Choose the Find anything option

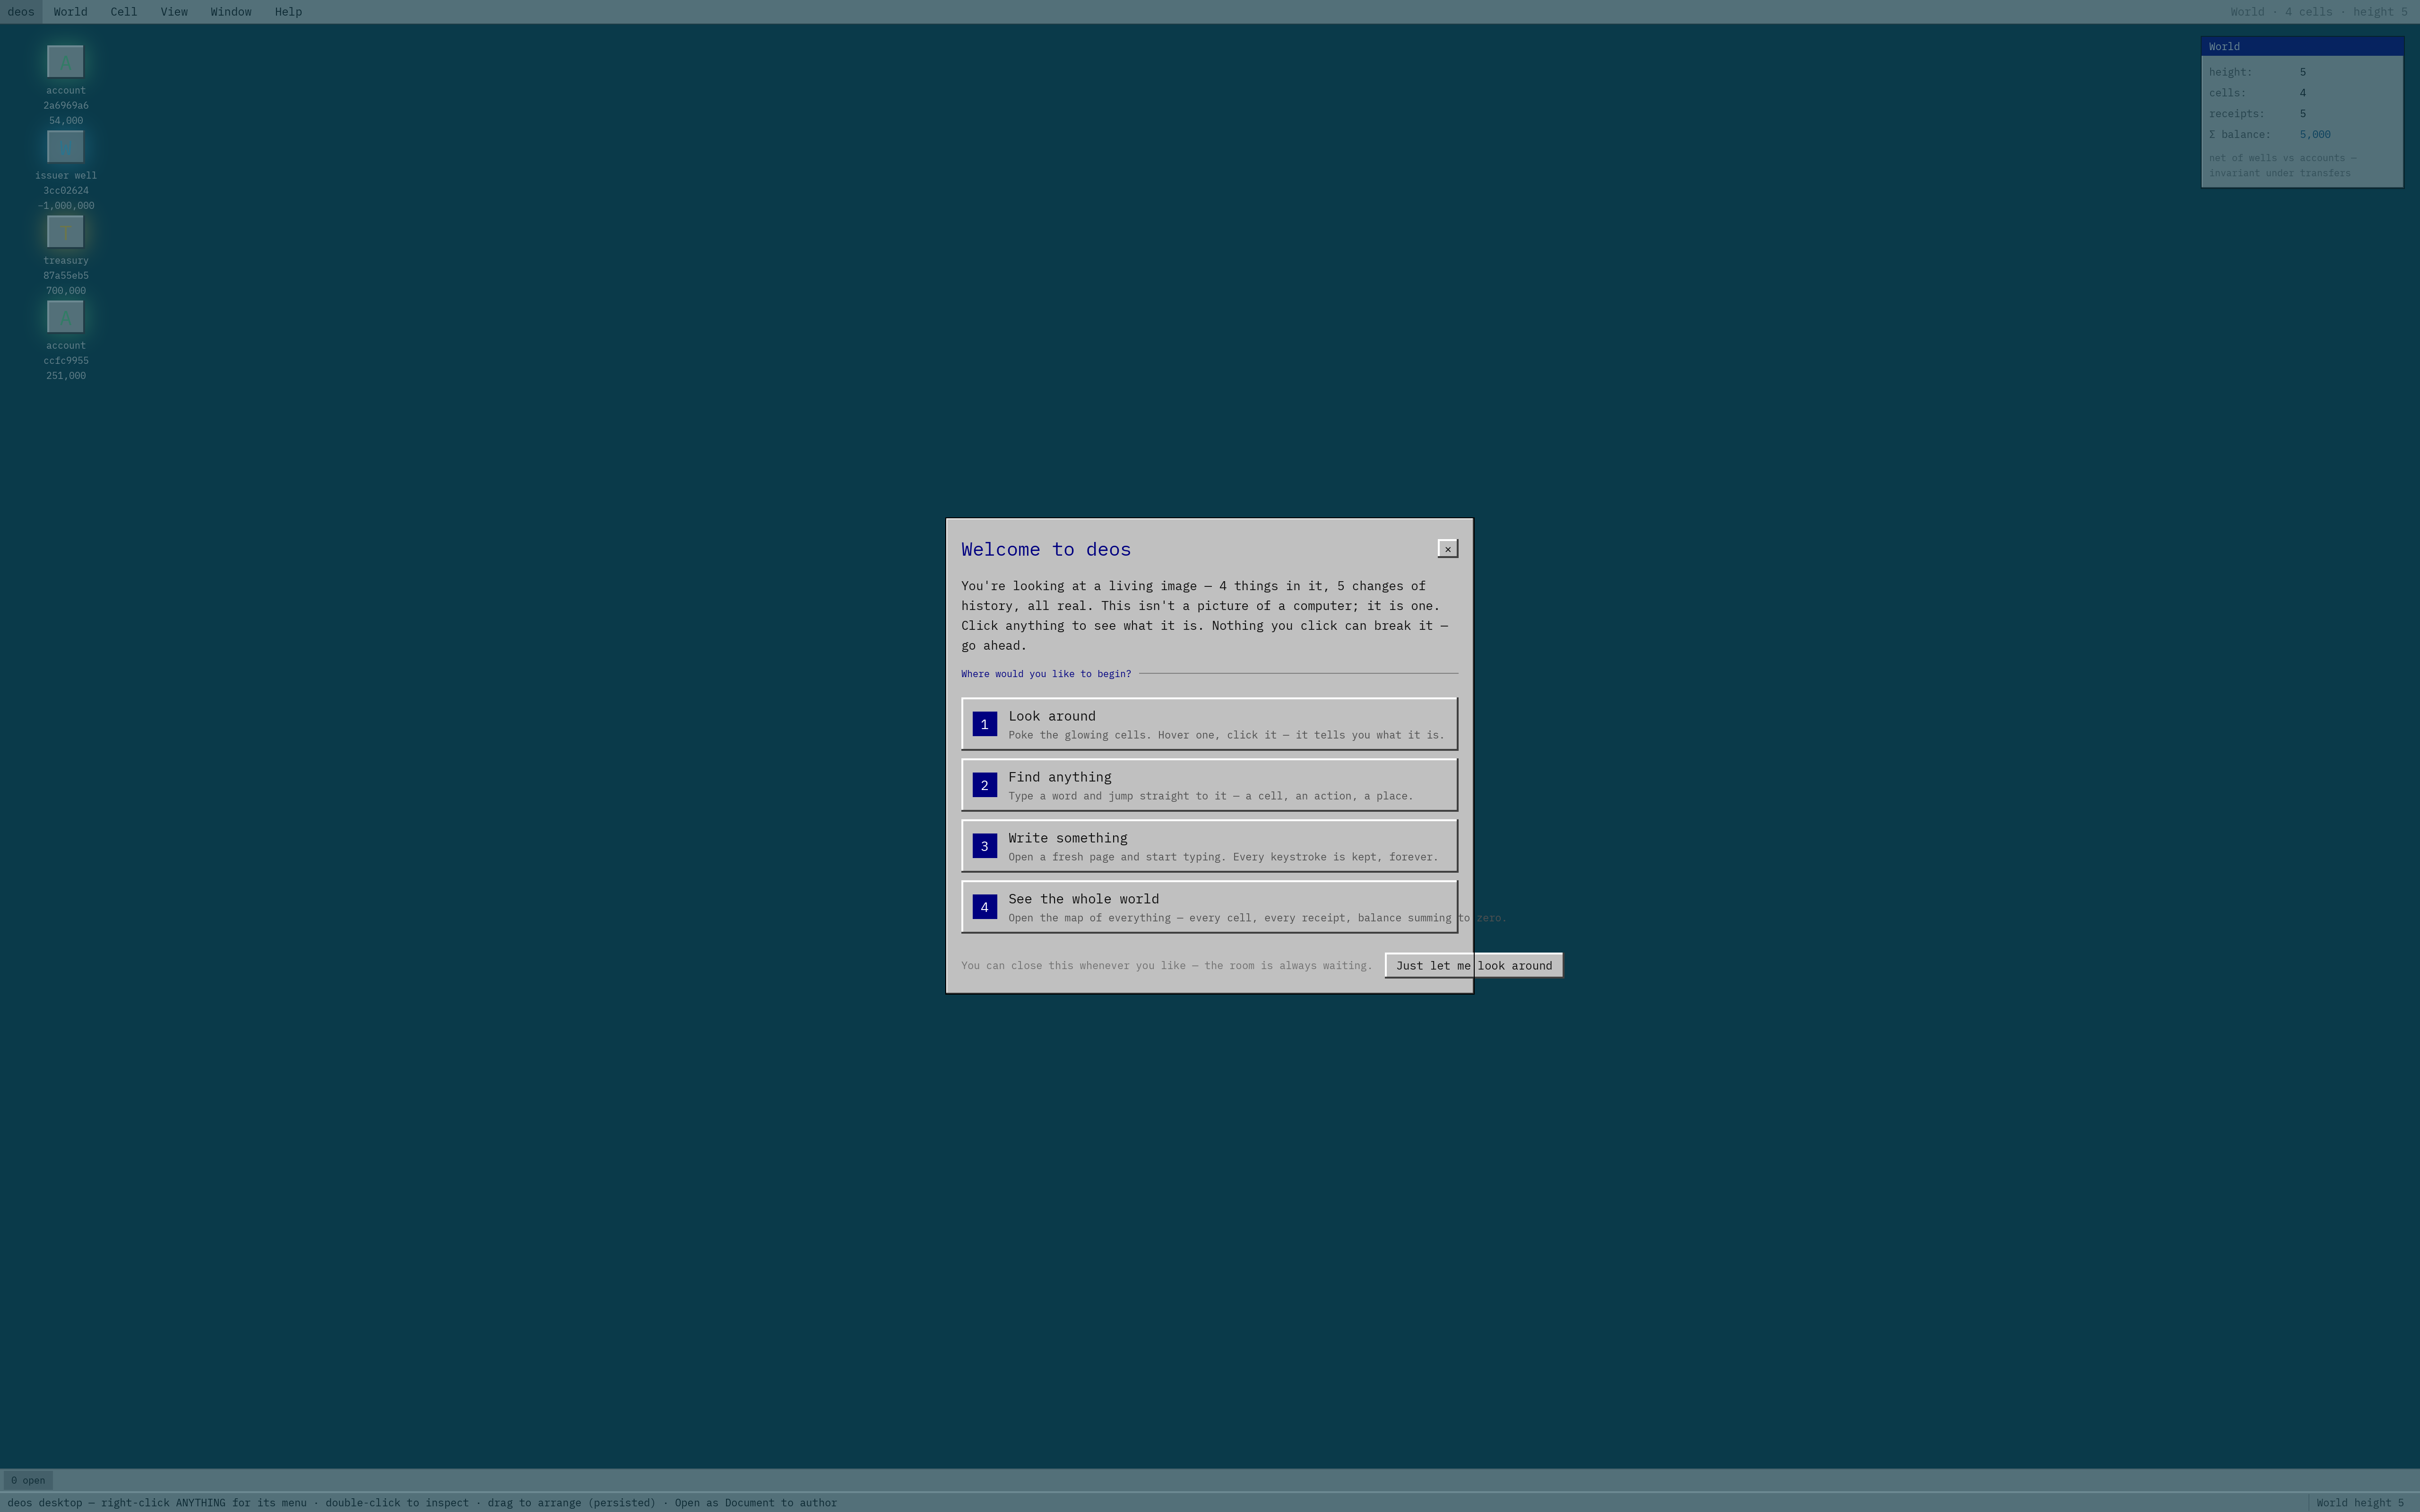tap(1209, 785)
